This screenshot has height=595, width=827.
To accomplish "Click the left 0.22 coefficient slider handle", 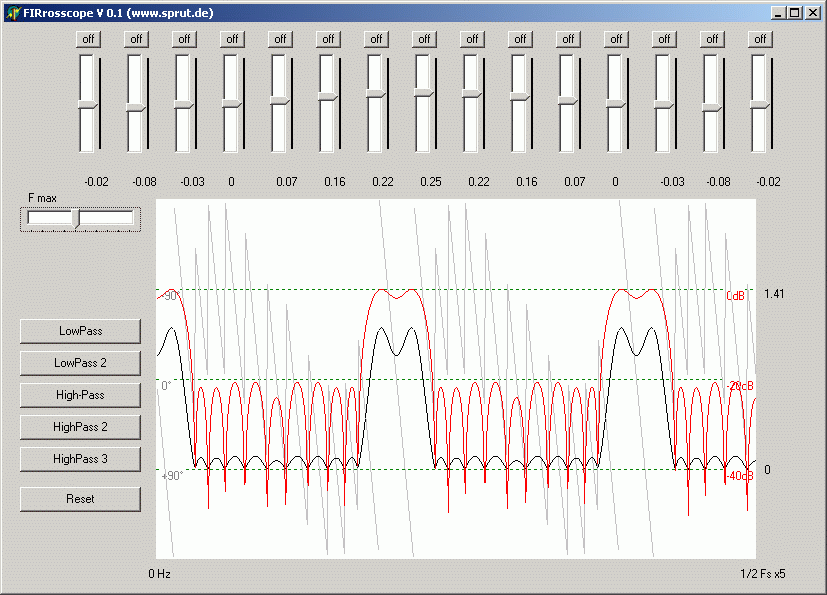I will [376, 94].
